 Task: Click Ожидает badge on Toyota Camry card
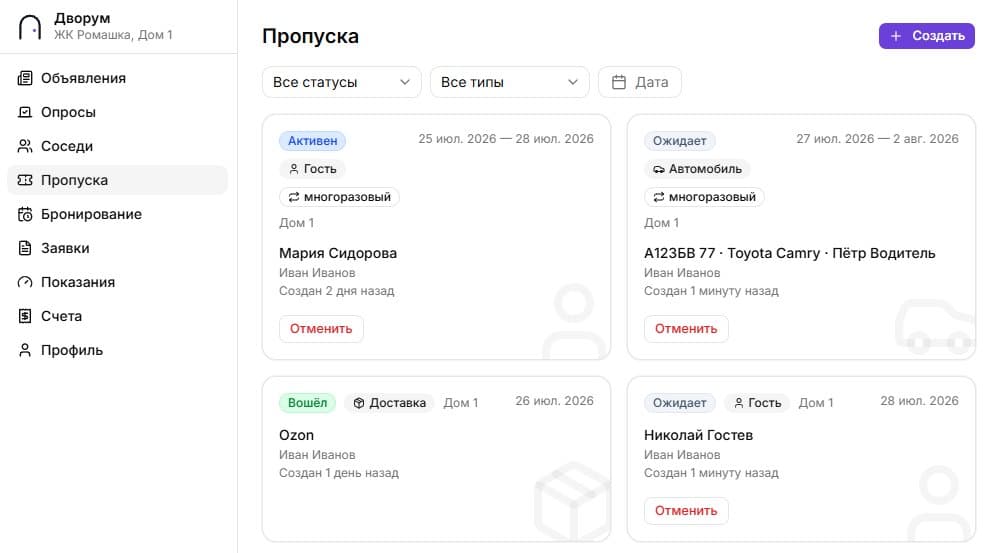point(680,141)
